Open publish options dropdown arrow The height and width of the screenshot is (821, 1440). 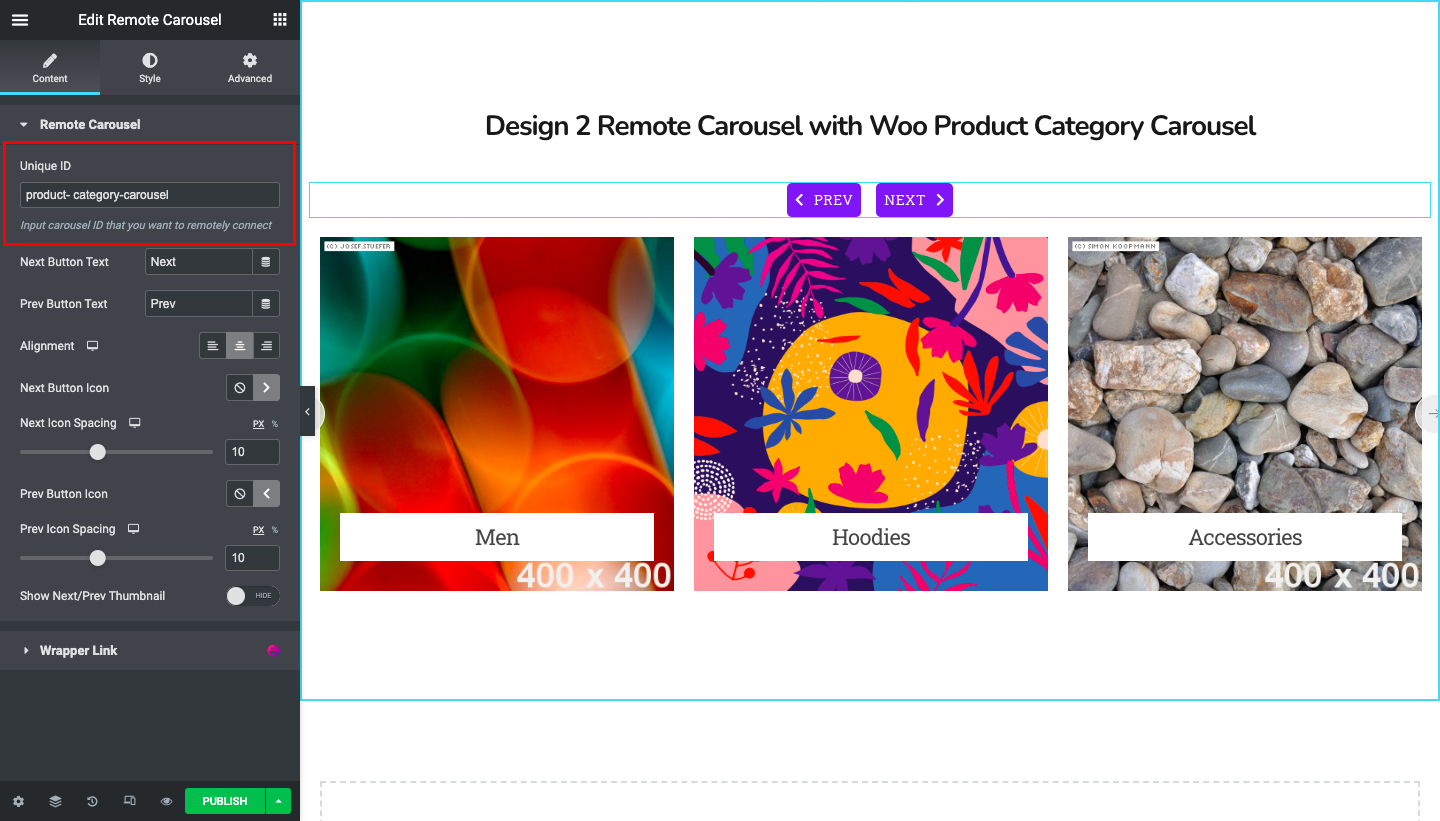(x=278, y=800)
